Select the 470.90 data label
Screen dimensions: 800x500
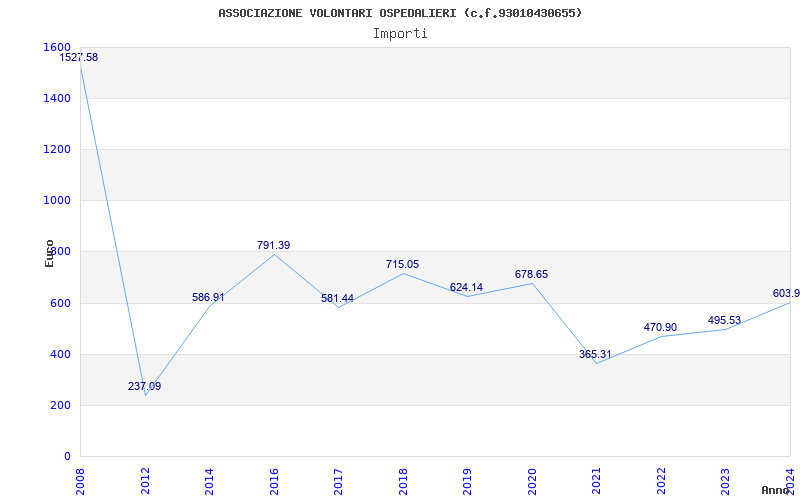660,328
